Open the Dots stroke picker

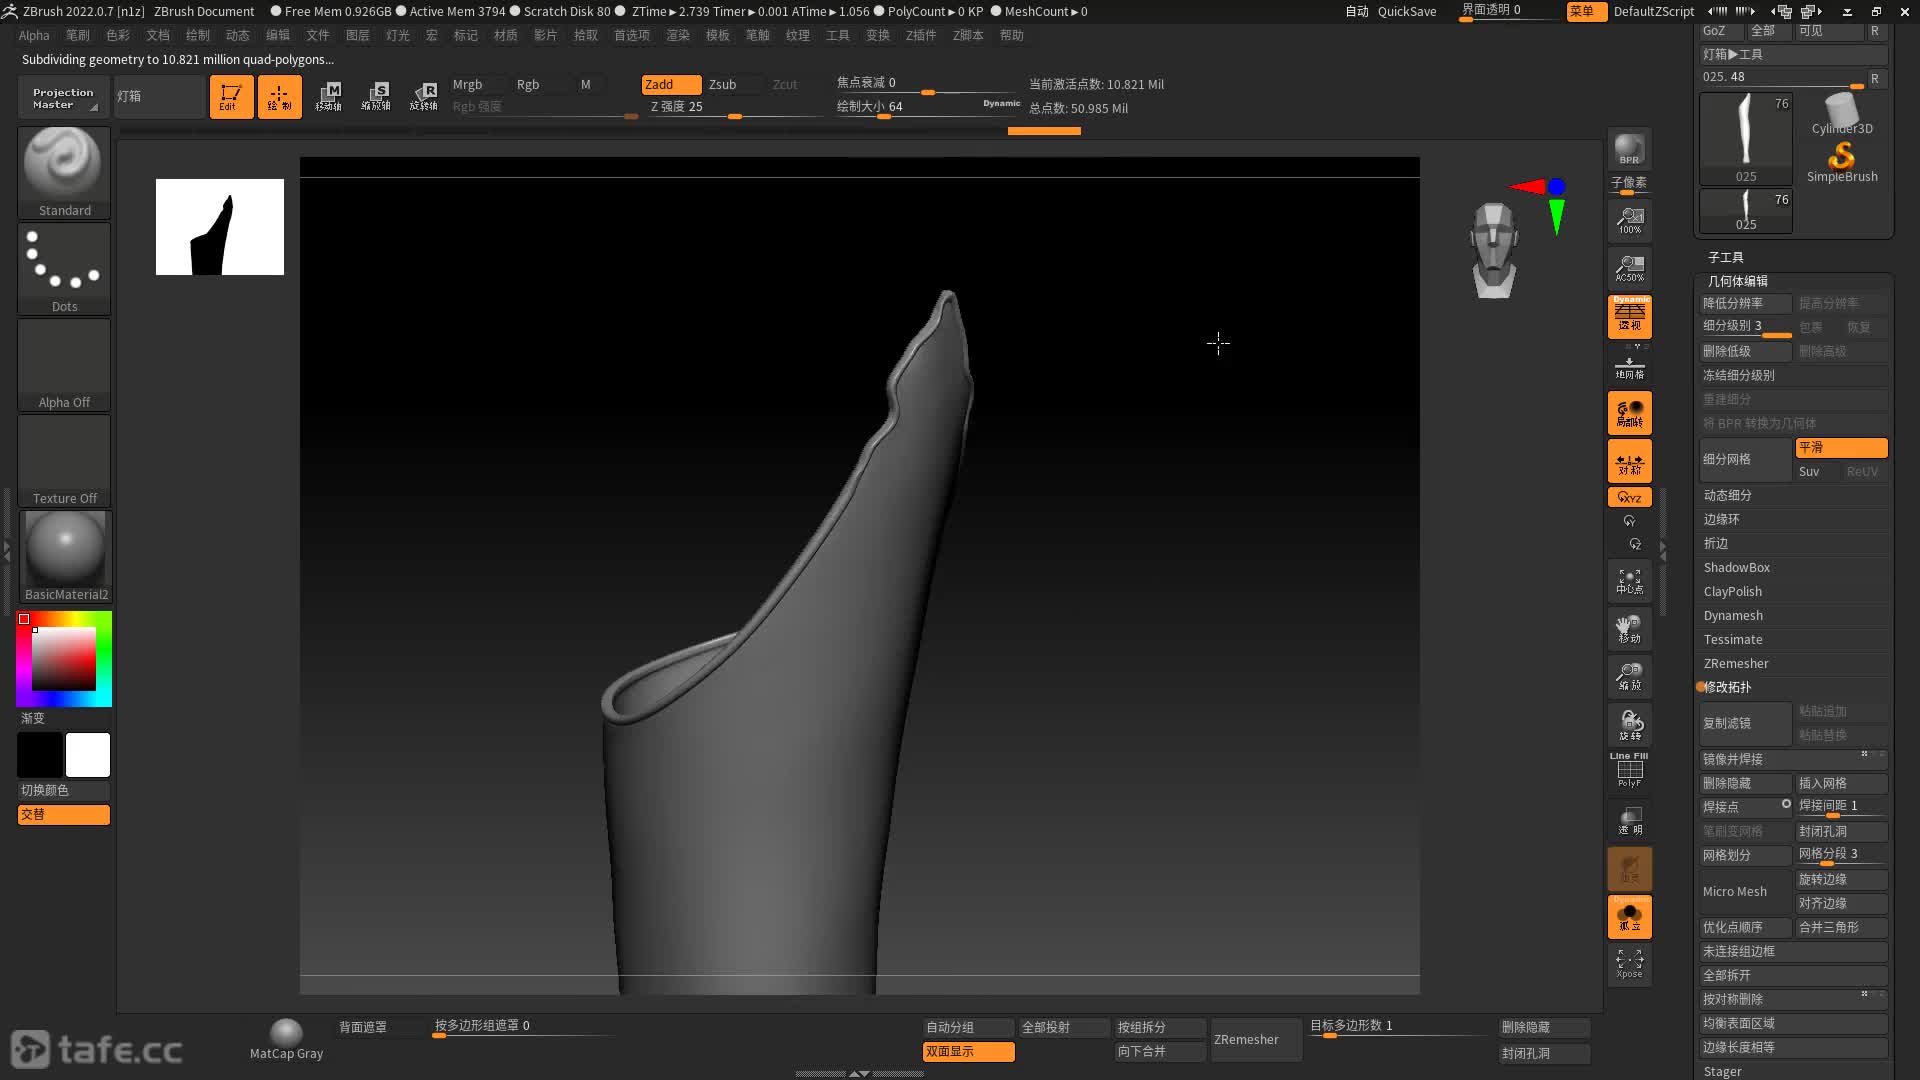tap(64, 267)
